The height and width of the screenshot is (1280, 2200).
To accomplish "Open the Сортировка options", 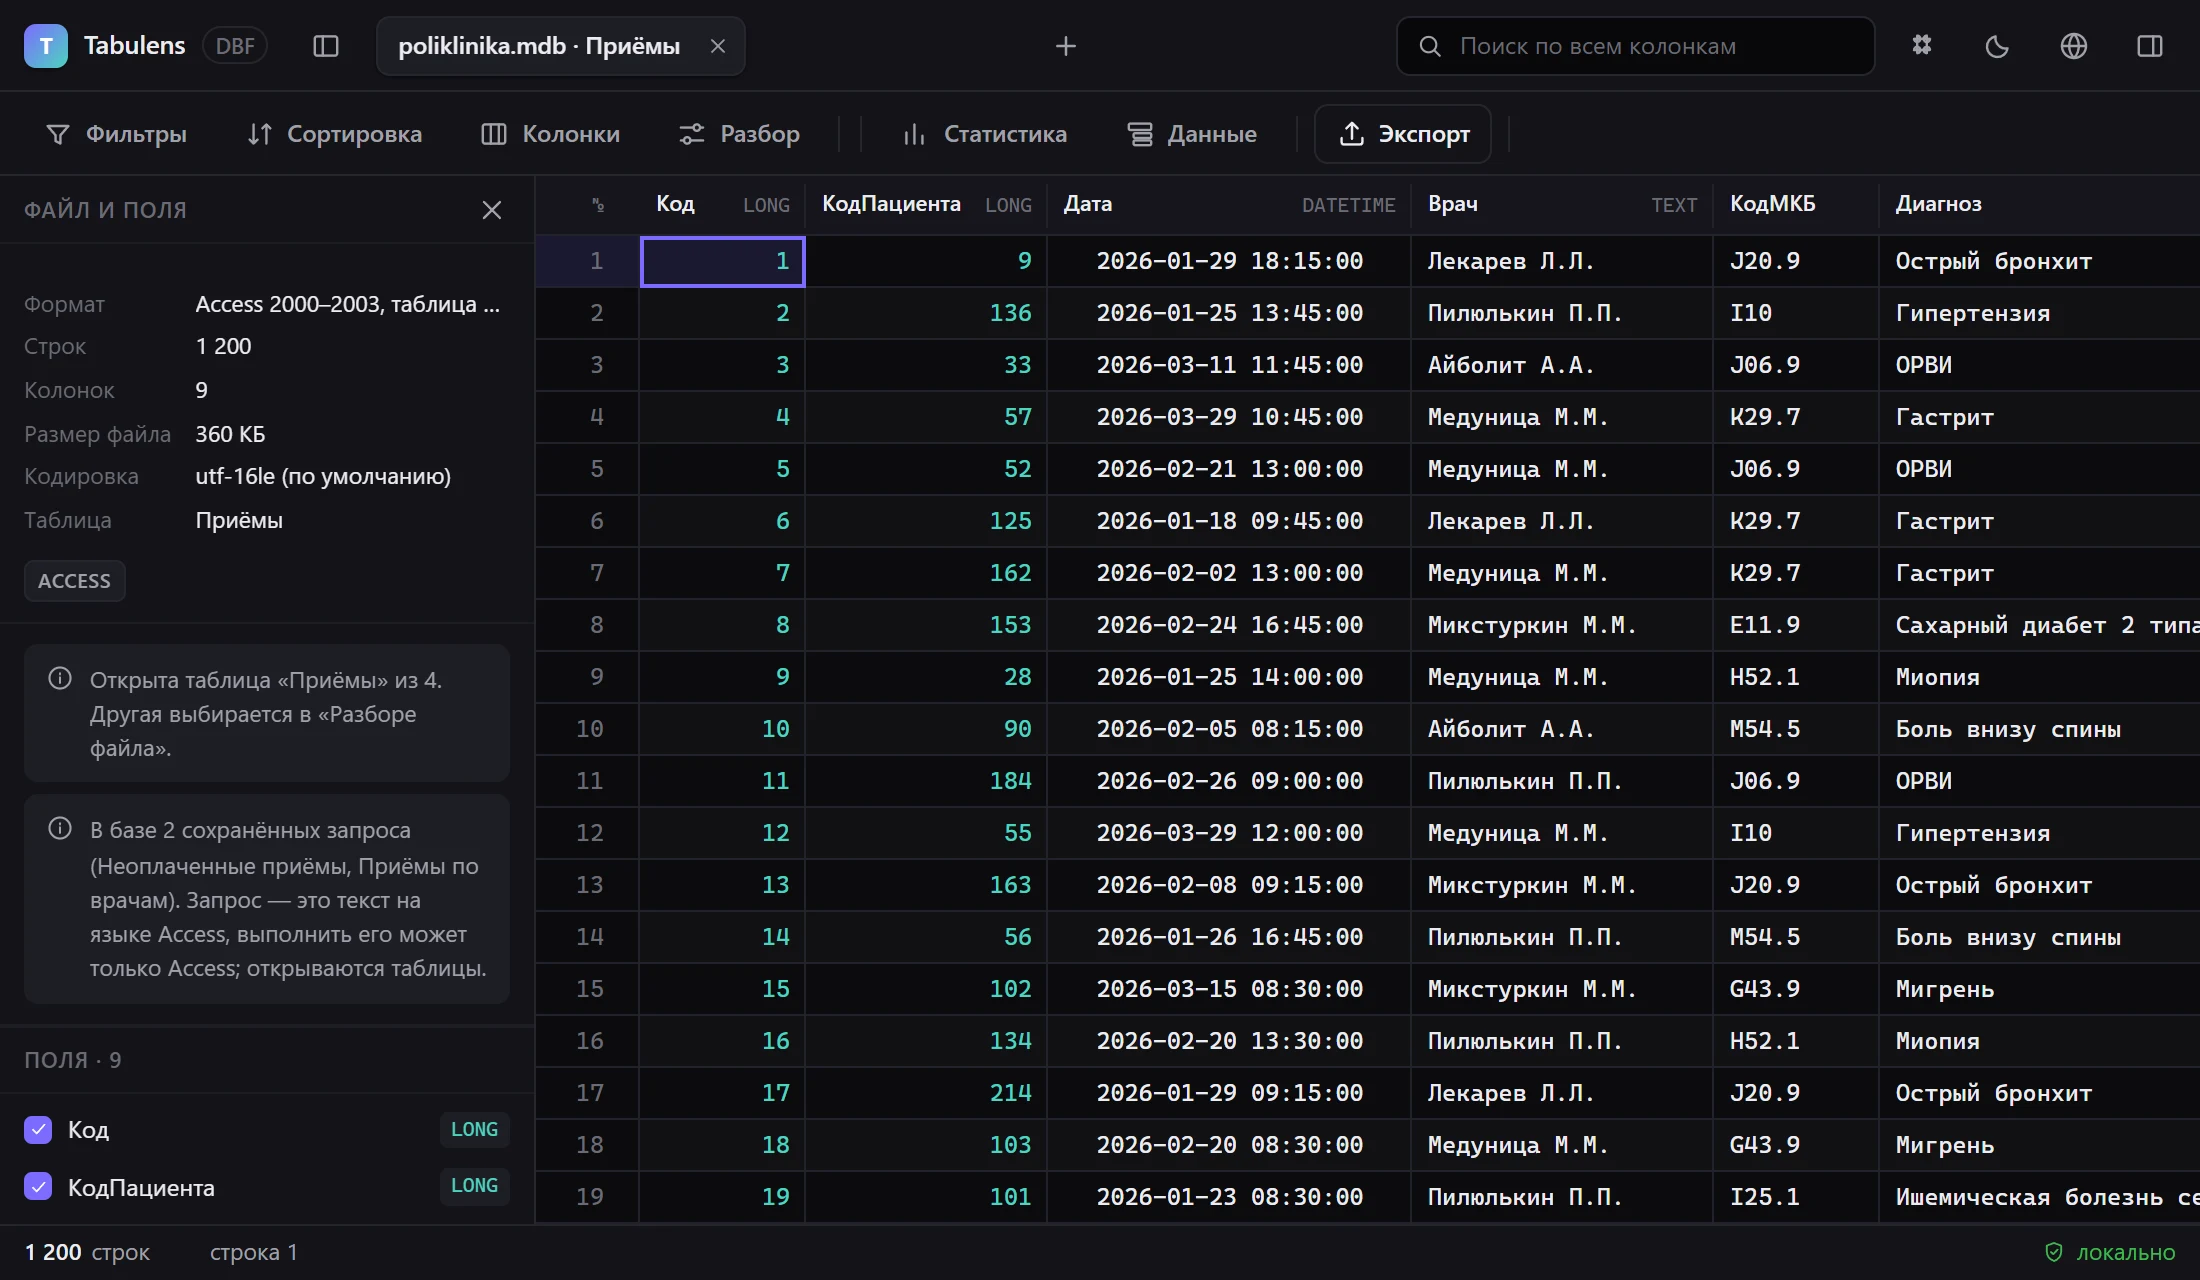I will (334, 134).
